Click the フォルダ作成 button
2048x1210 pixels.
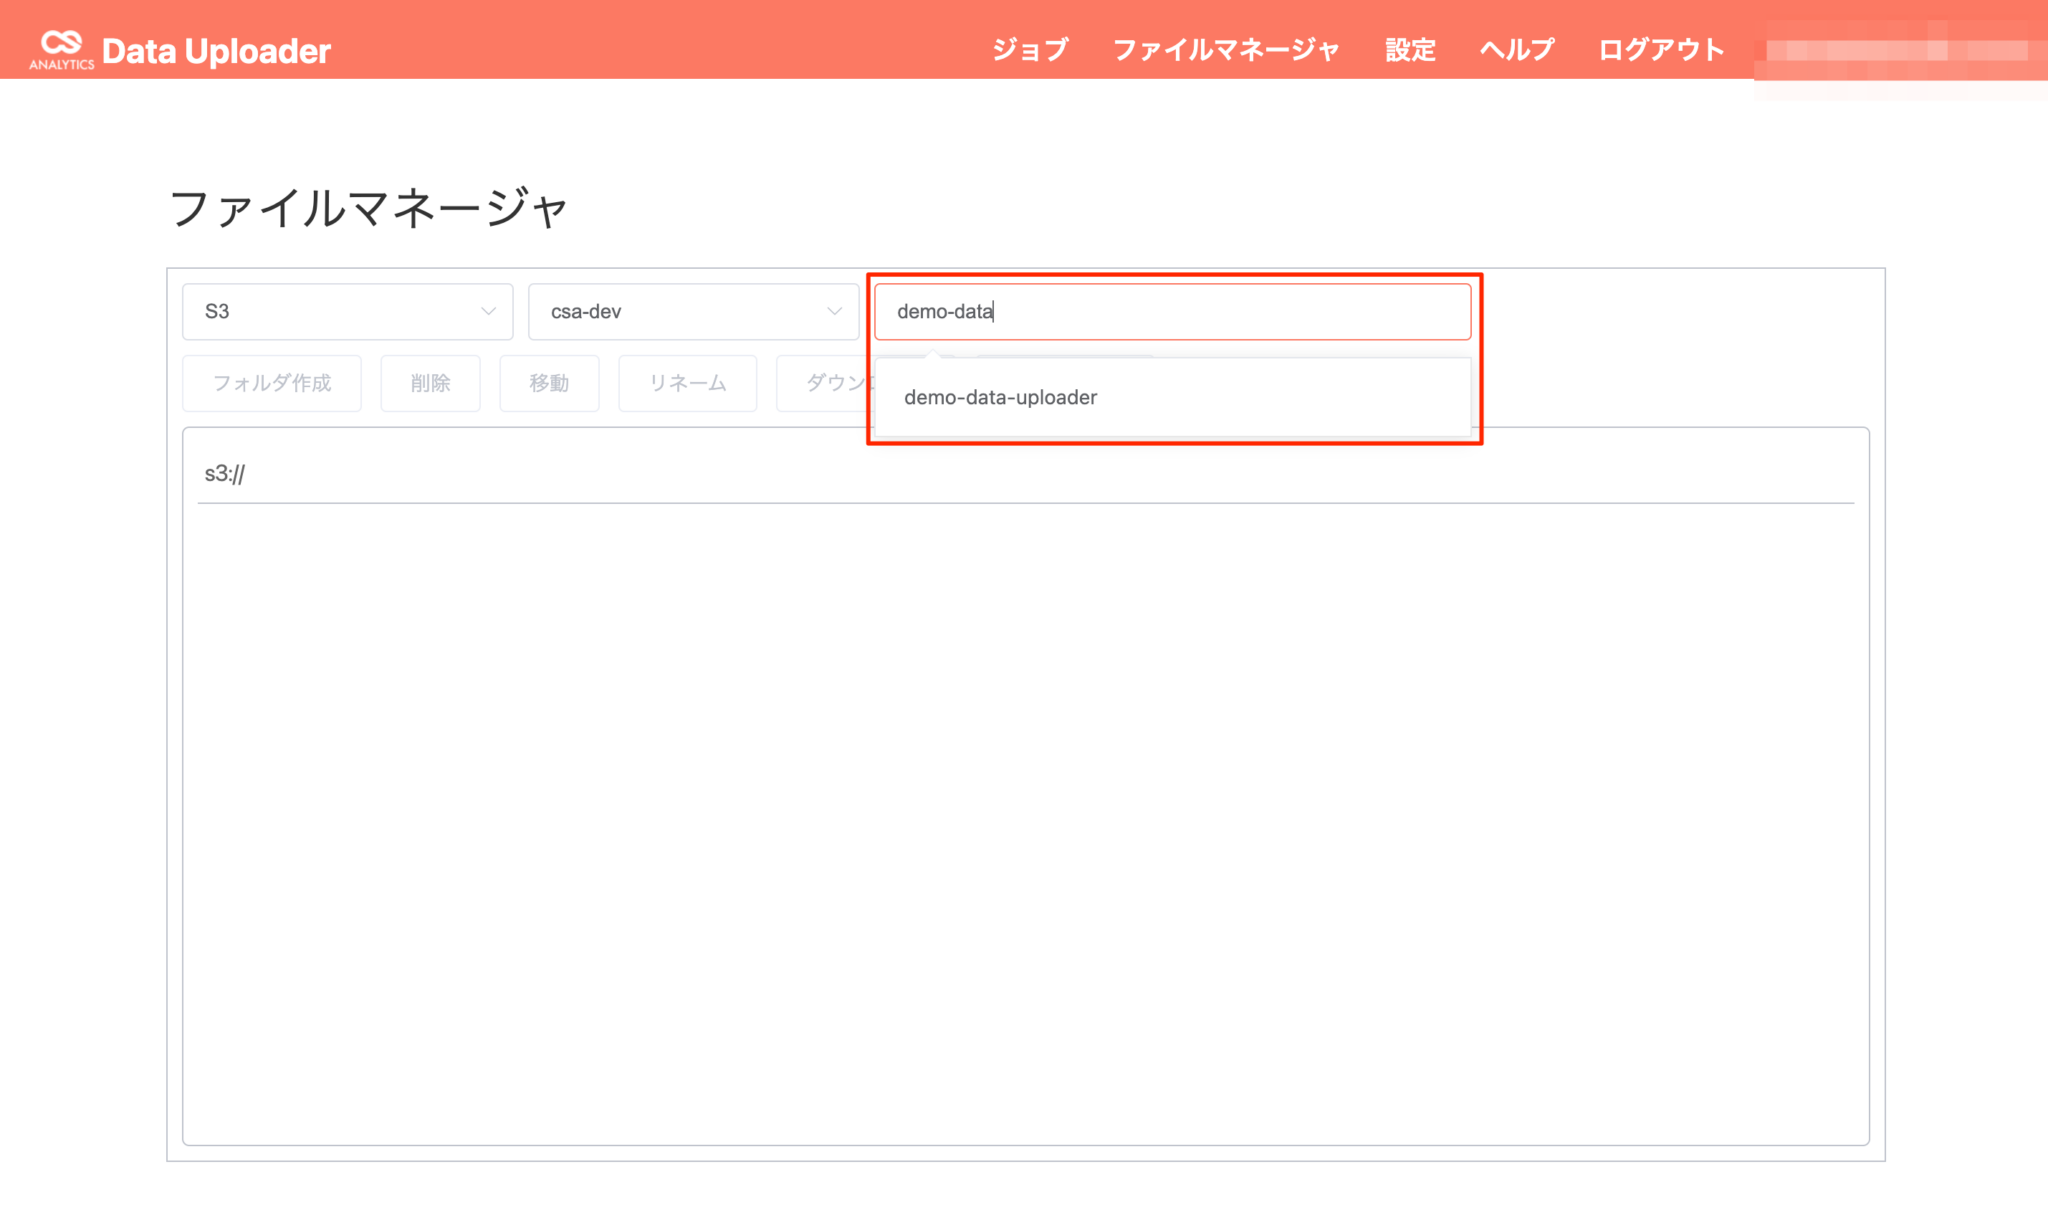(271, 383)
